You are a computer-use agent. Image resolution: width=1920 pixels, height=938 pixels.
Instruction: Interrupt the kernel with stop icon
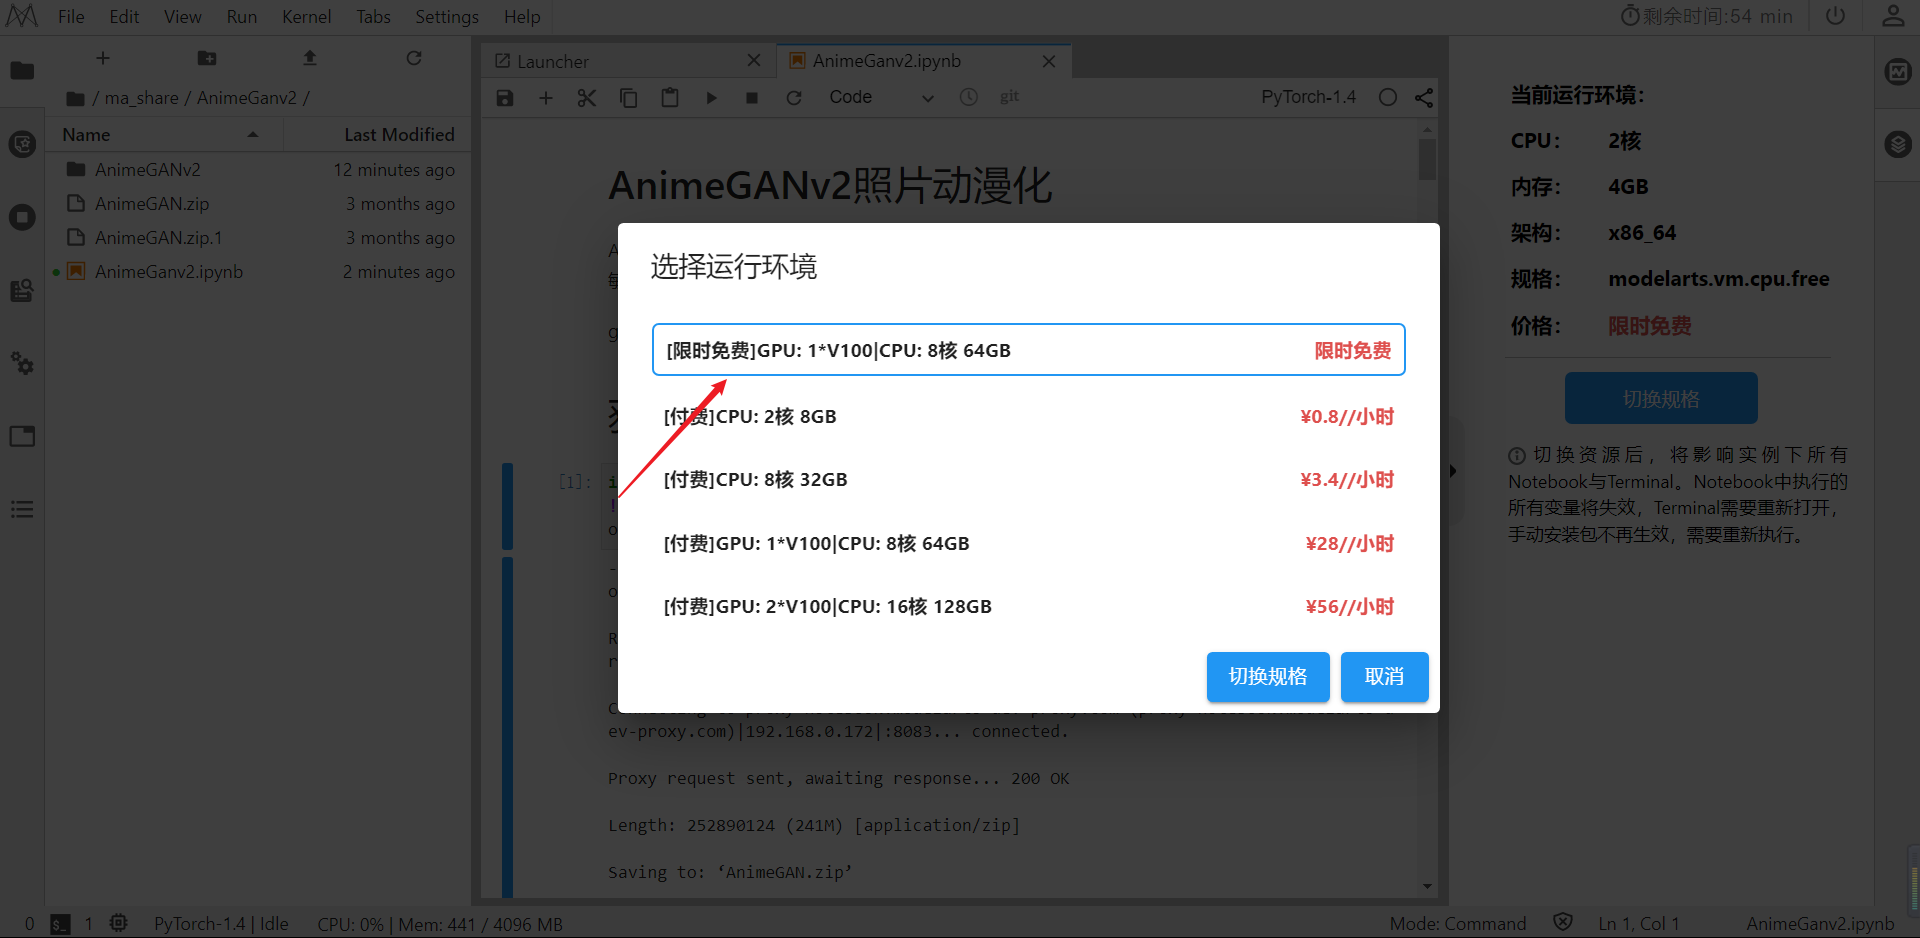(752, 97)
